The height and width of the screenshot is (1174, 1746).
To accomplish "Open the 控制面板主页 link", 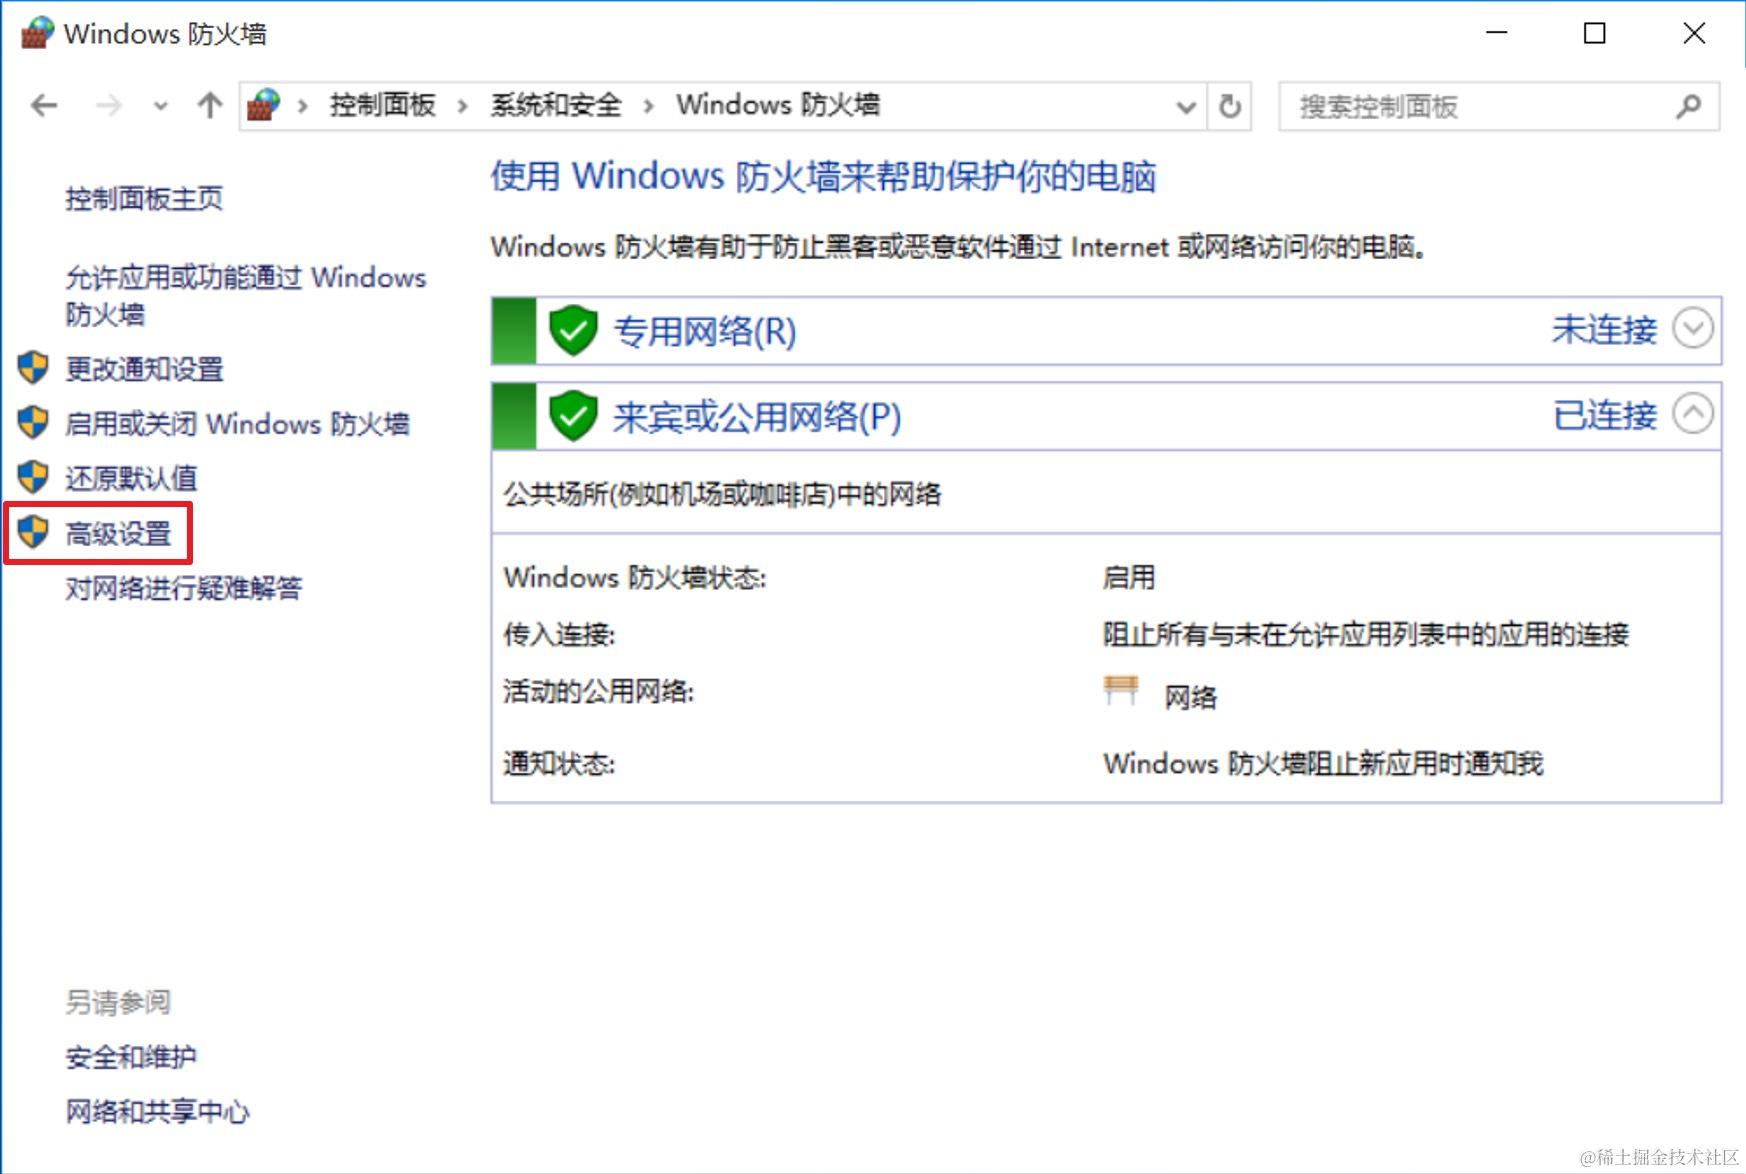I will point(144,199).
